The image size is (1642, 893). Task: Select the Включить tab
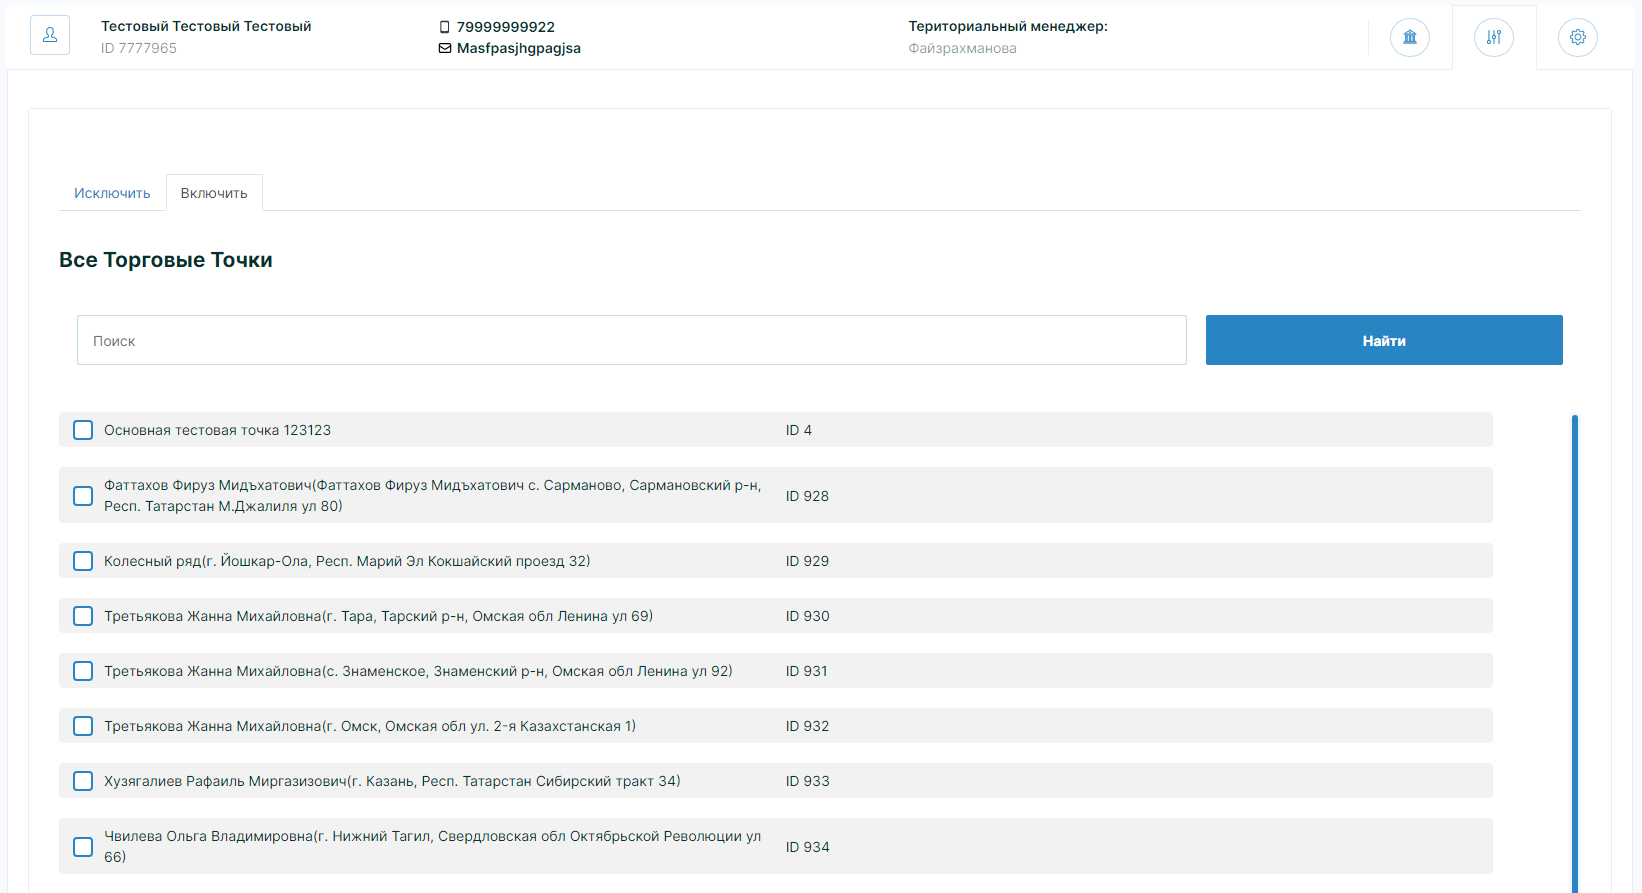click(x=214, y=193)
